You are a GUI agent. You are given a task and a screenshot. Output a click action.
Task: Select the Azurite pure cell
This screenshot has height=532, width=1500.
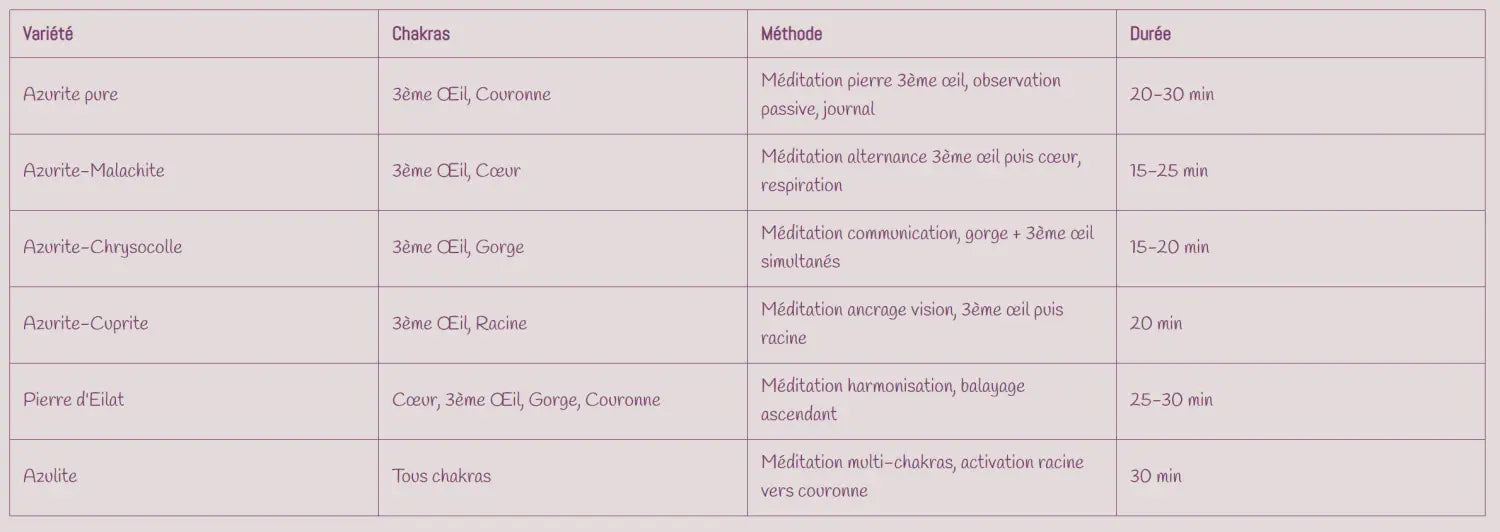70,95
